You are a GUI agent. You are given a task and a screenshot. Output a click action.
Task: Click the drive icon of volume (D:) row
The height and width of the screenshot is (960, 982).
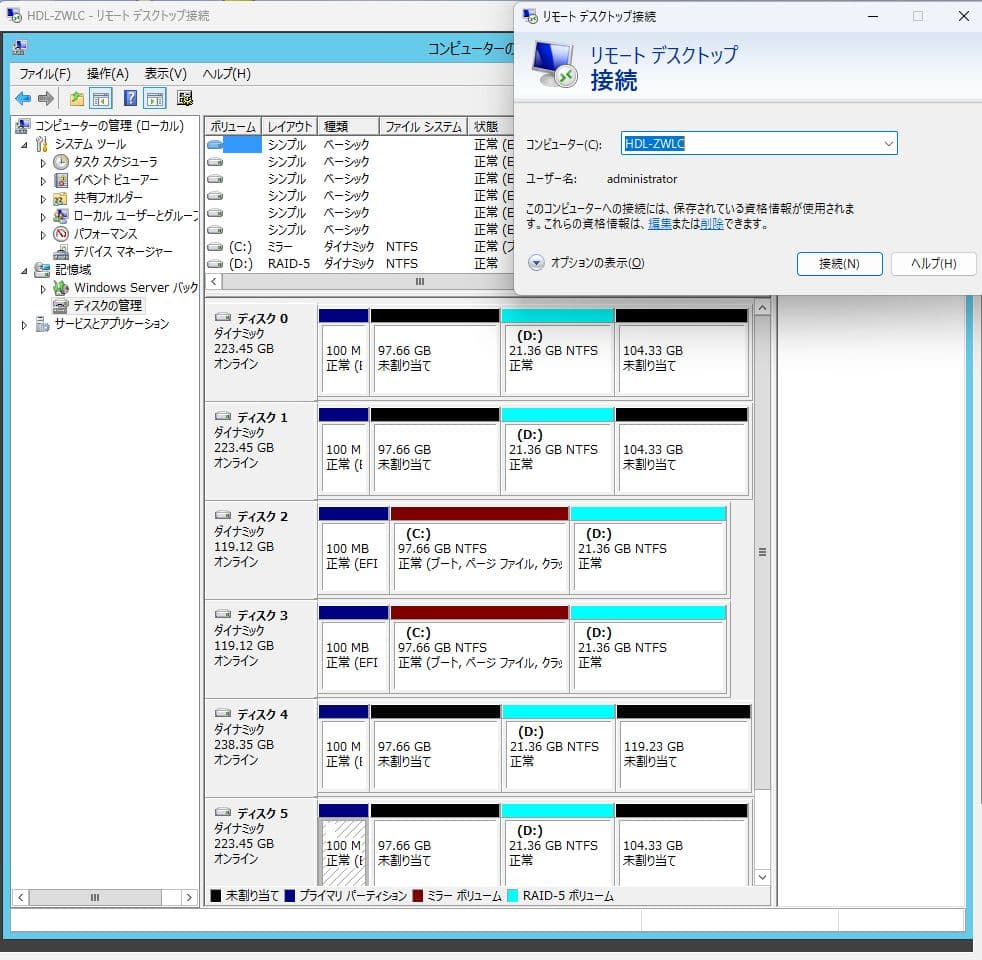(215, 264)
